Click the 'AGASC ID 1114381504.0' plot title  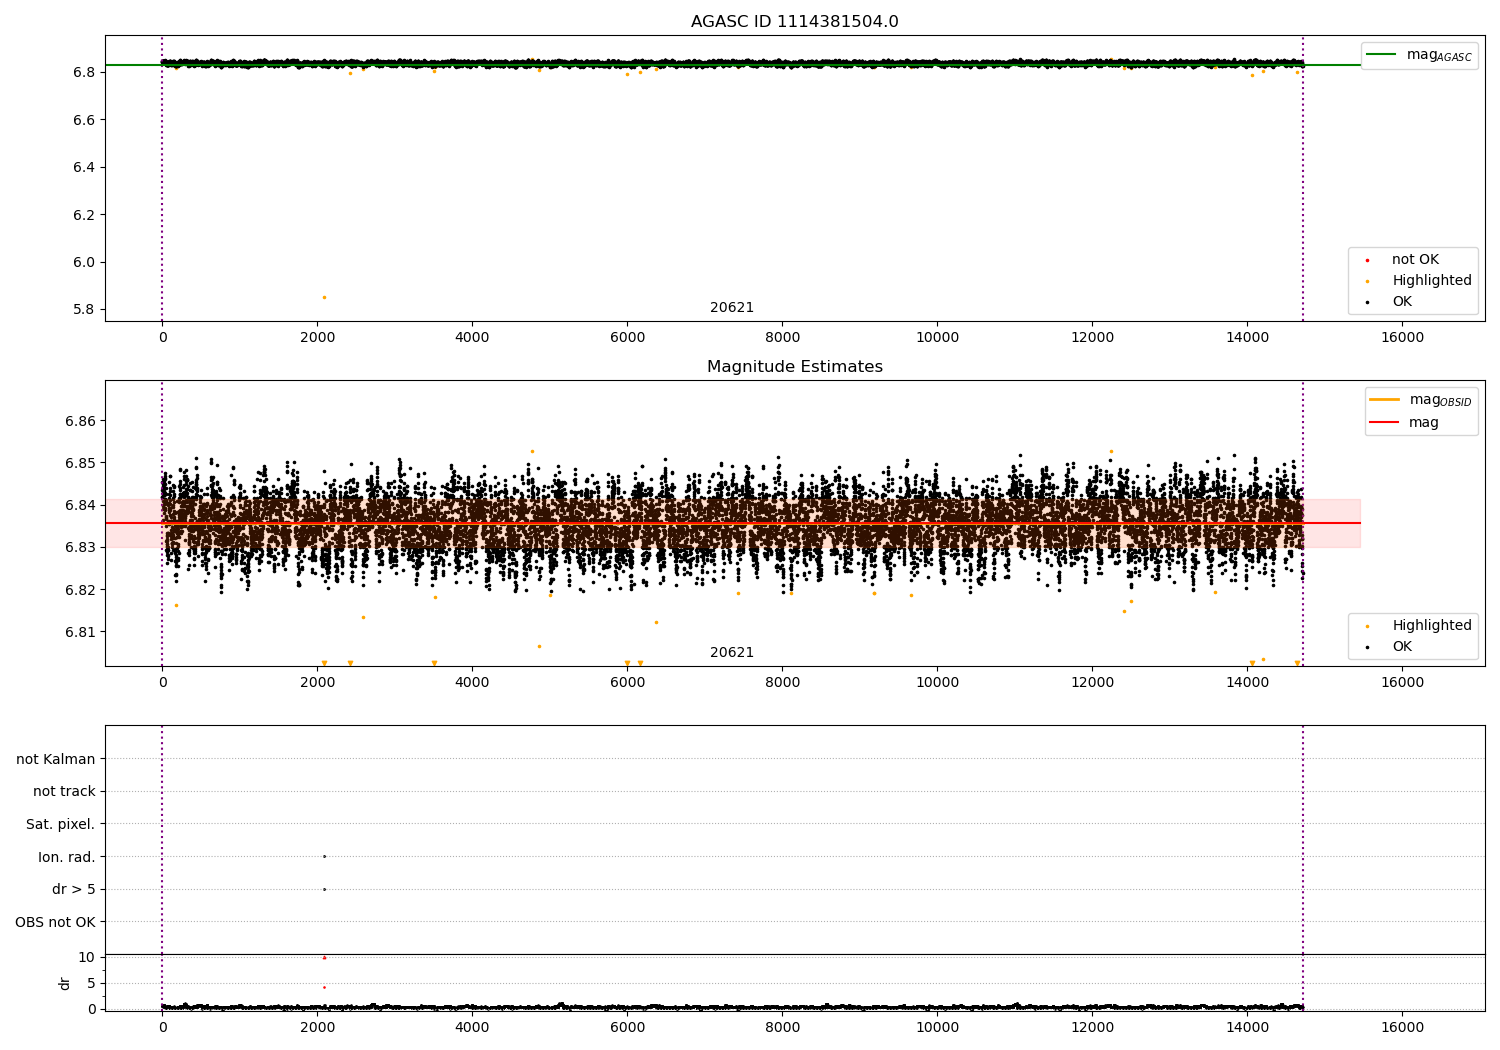pos(795,22)
